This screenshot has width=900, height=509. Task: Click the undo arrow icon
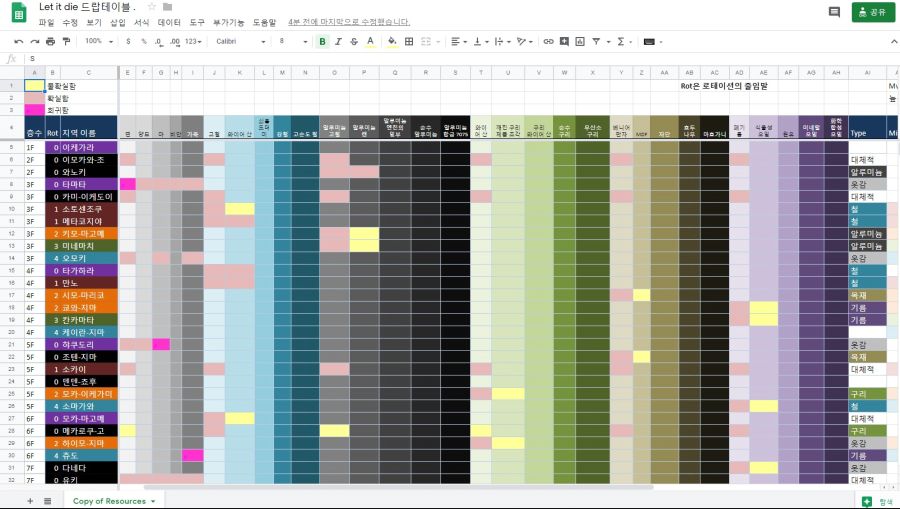[x=18, y=41]
